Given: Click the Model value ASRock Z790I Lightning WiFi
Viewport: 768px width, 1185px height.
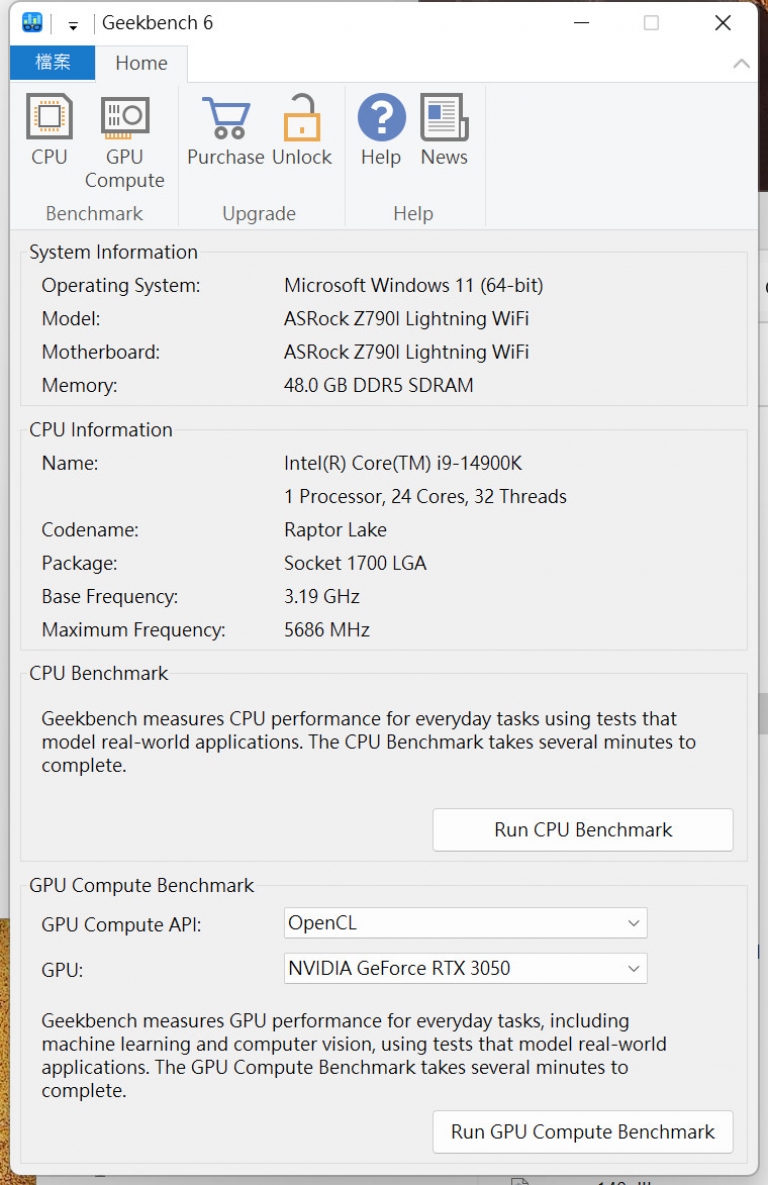Looking at the screenshot, I should (x=407, y=319).
